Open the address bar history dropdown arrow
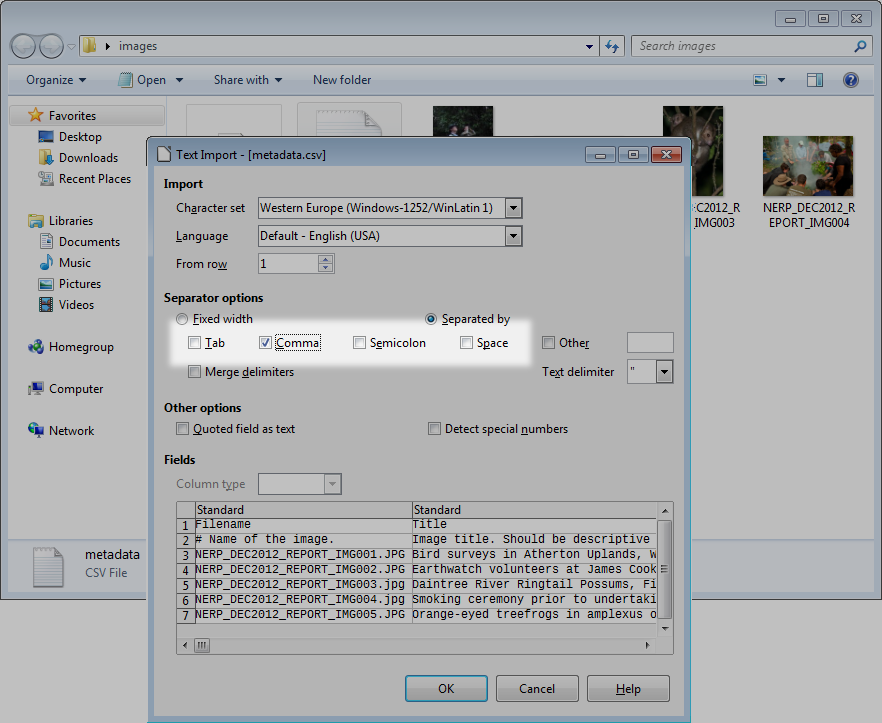 [589, 47]
